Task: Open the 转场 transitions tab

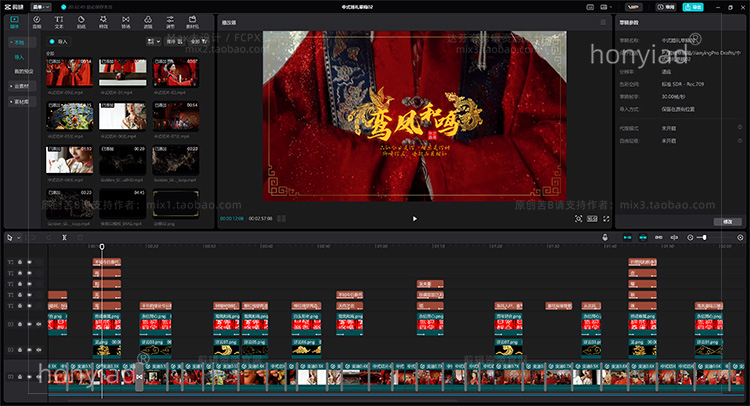Action: pyautogui.click(x=125, y=22)
